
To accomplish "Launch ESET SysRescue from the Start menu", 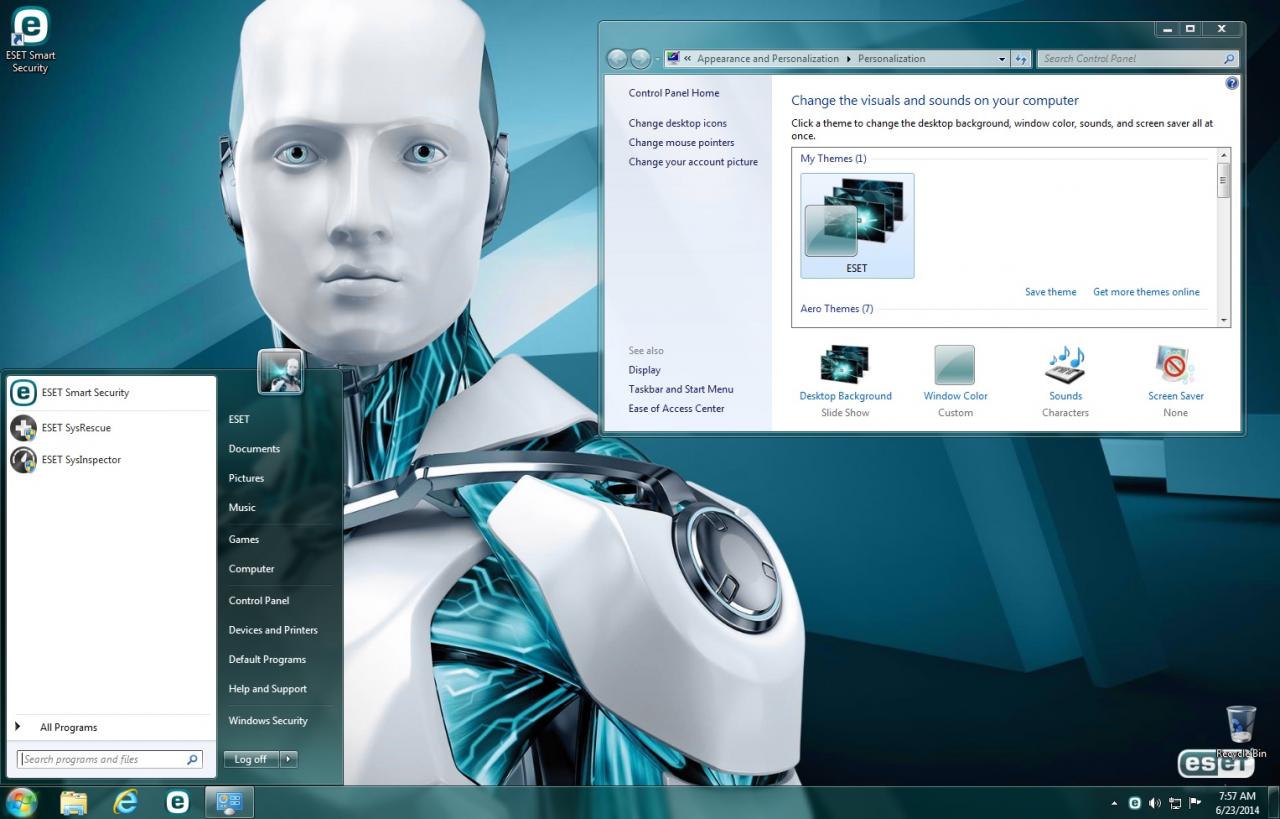I will pos(111,428).
